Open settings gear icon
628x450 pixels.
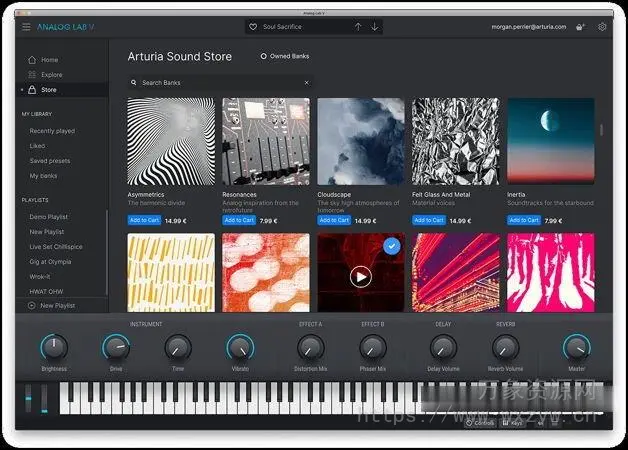(x=602, y=27)
